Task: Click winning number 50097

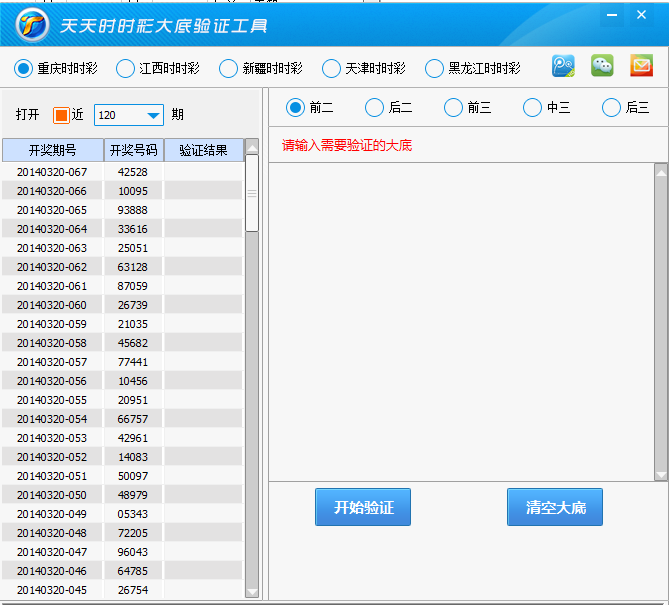Action: click(133, 476)
